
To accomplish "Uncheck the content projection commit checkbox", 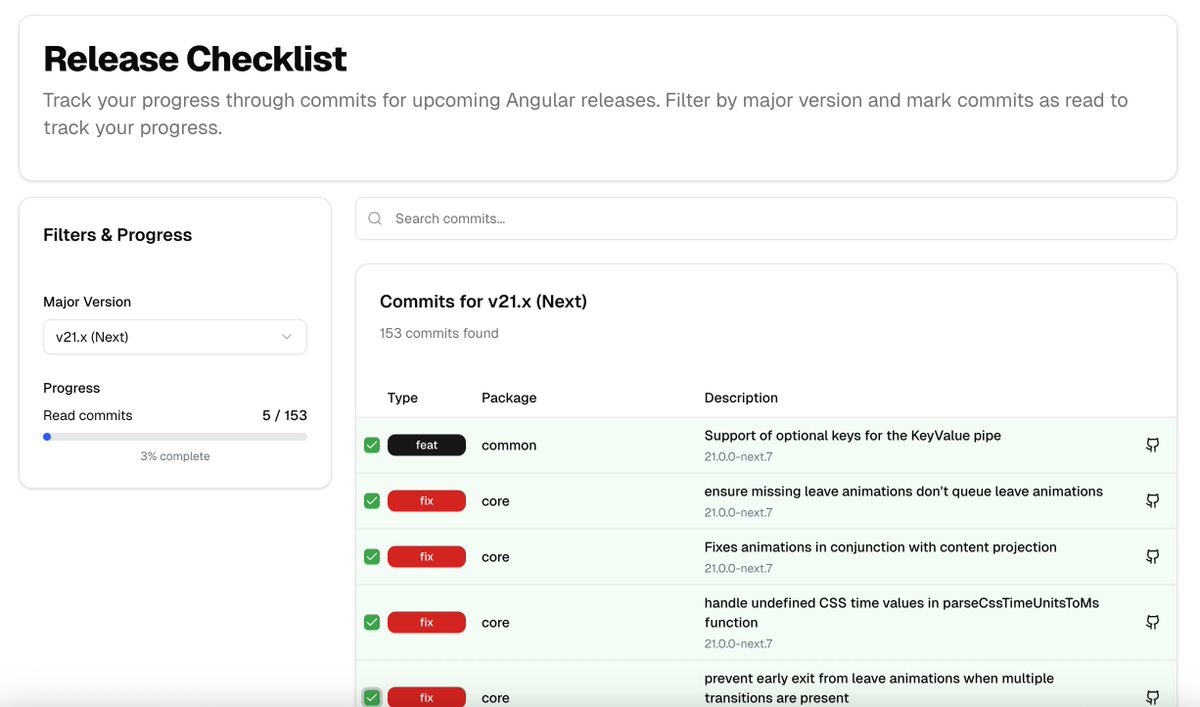I will 372,557.
